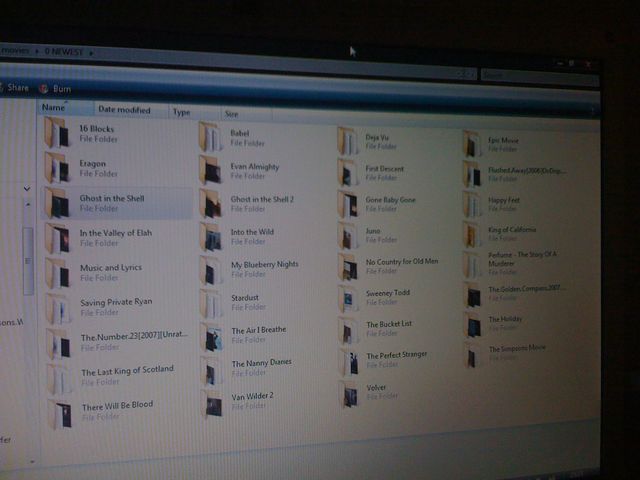Open the Into the Wild folder icon
Viewport: 640px width, 480px height.
[x=212, y=237]
